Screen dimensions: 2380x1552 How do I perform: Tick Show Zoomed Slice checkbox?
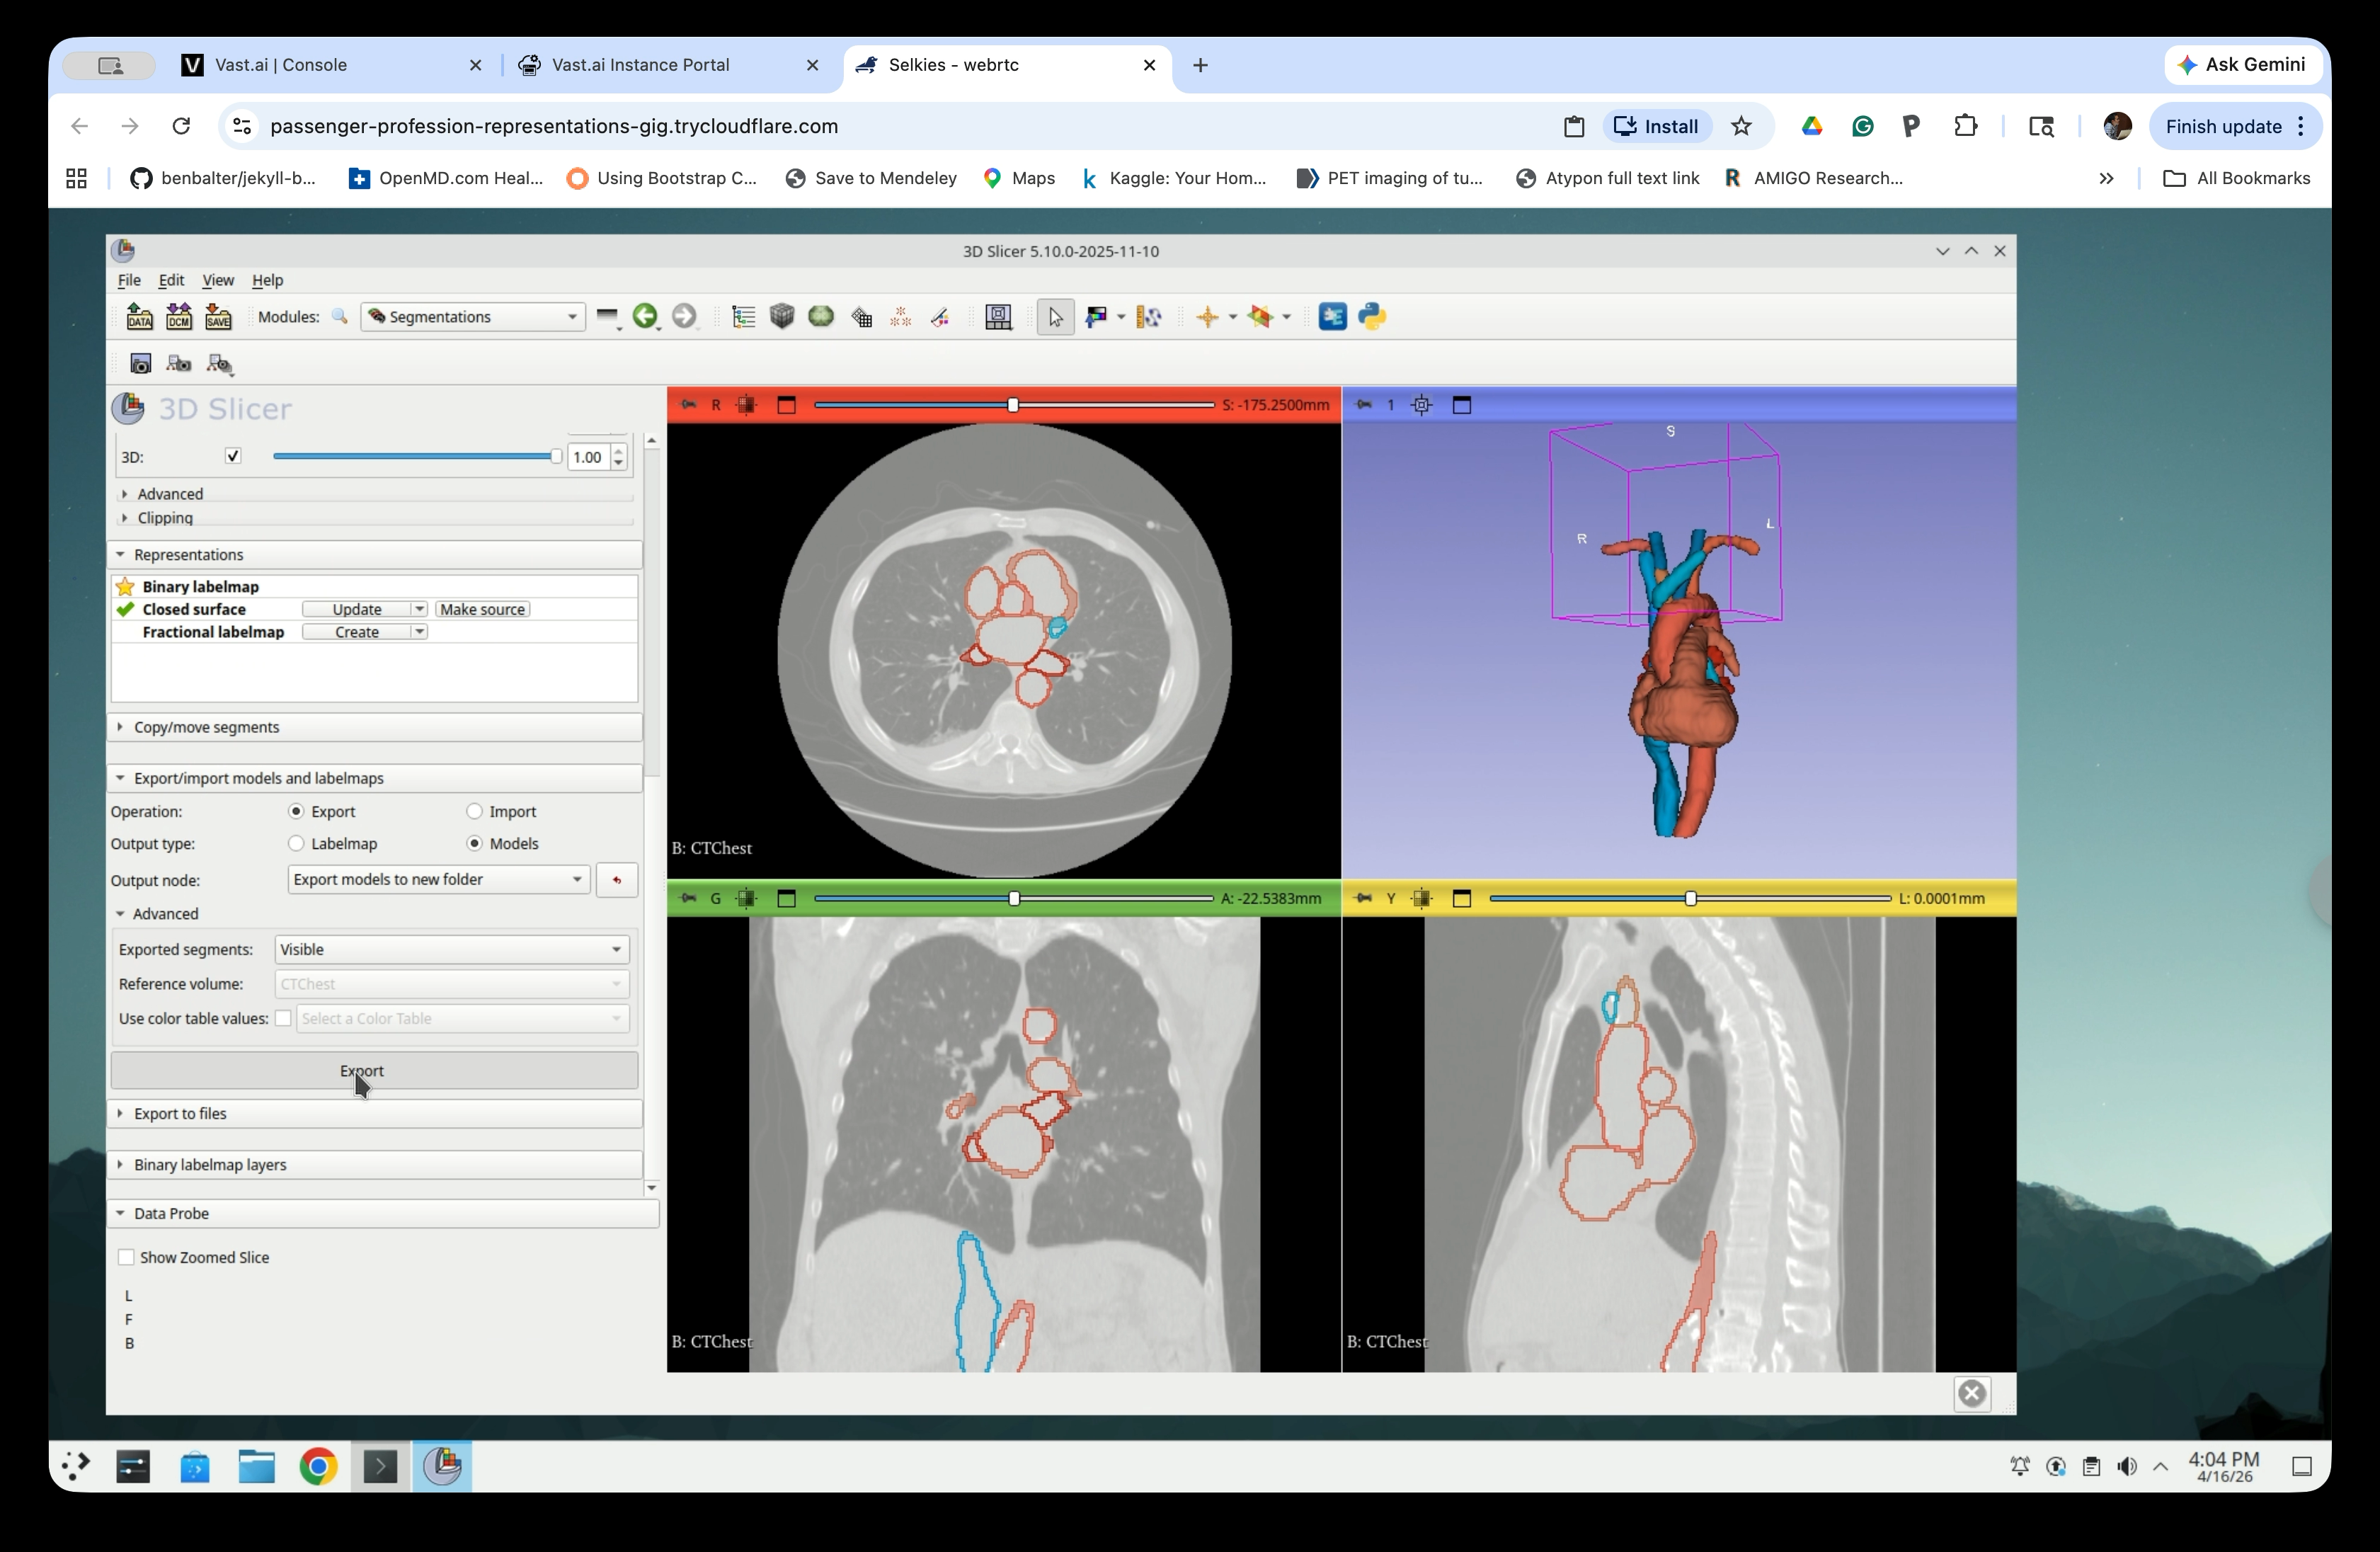click(x=127, y=1257)
